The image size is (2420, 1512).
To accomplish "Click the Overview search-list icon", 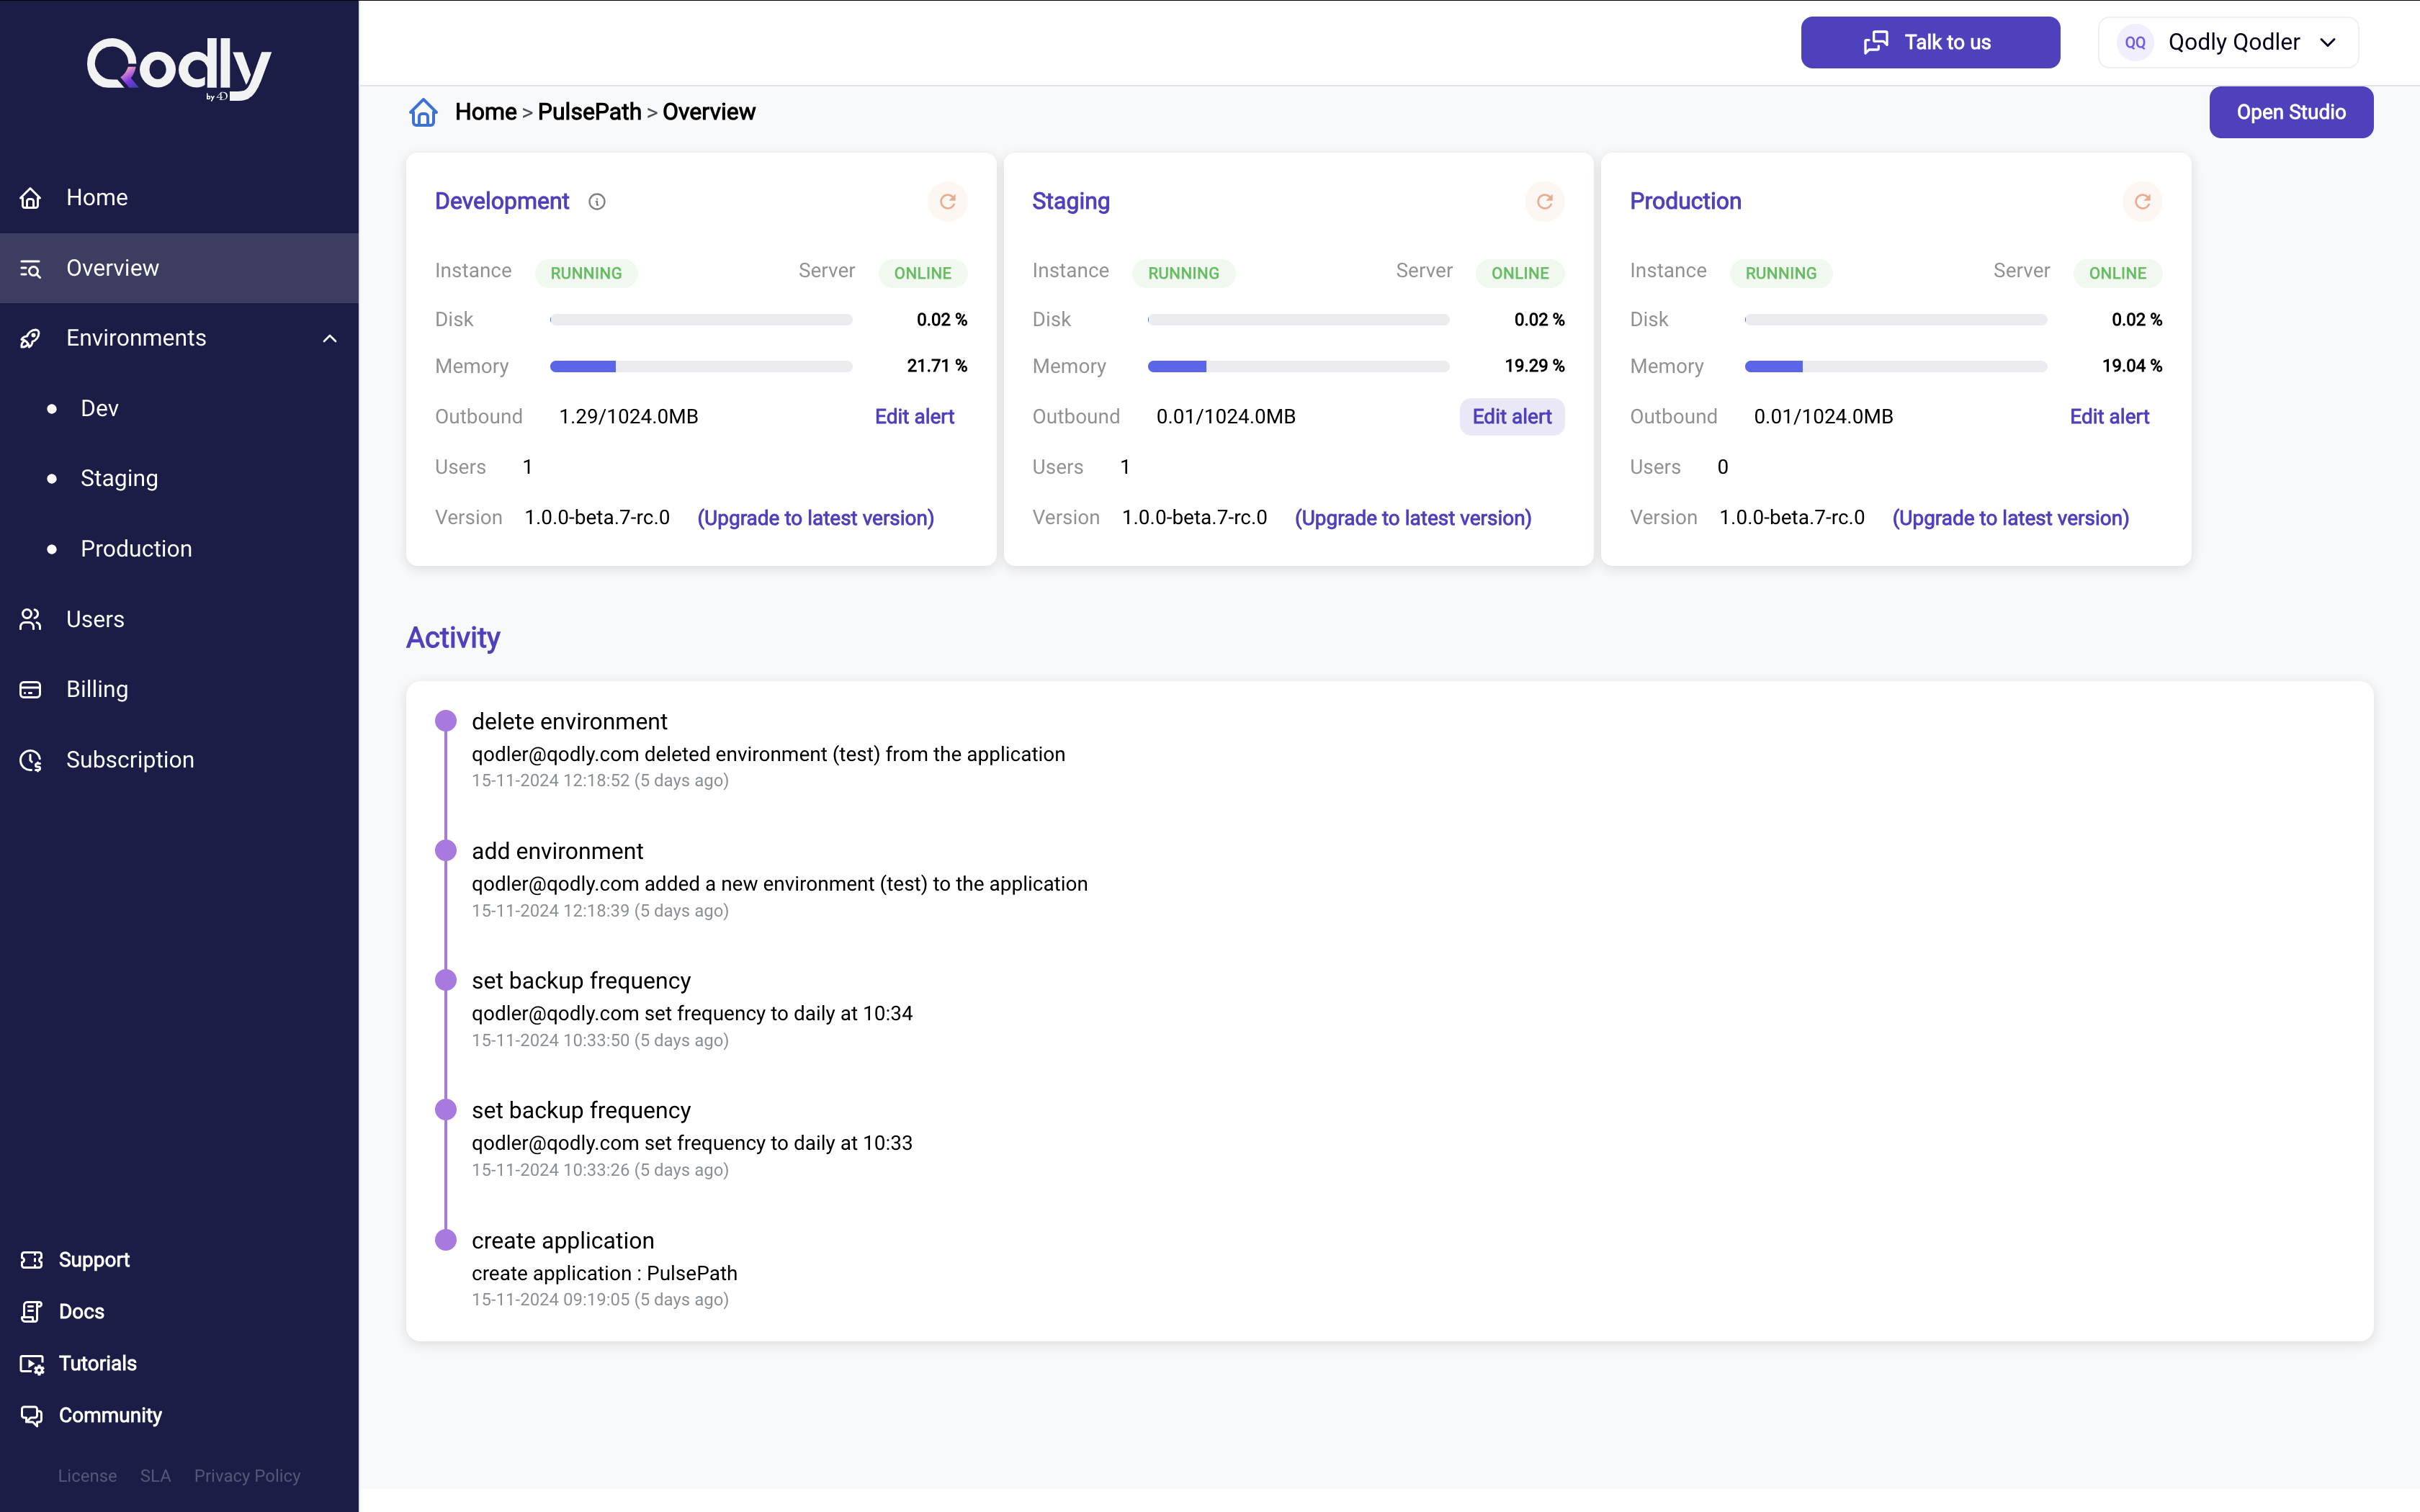I will (x=31, y=268).
